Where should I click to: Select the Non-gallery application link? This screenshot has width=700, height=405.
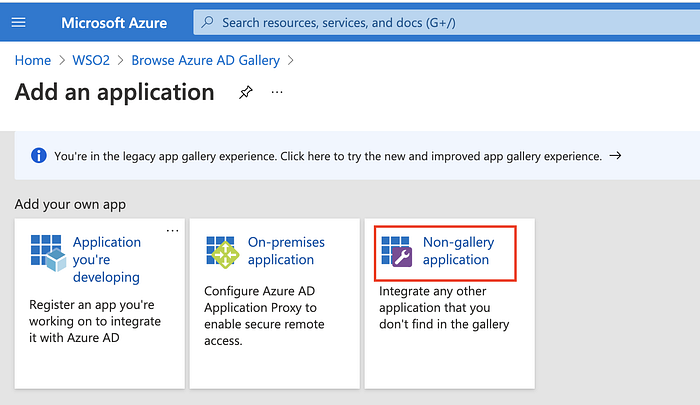point(458,251)
